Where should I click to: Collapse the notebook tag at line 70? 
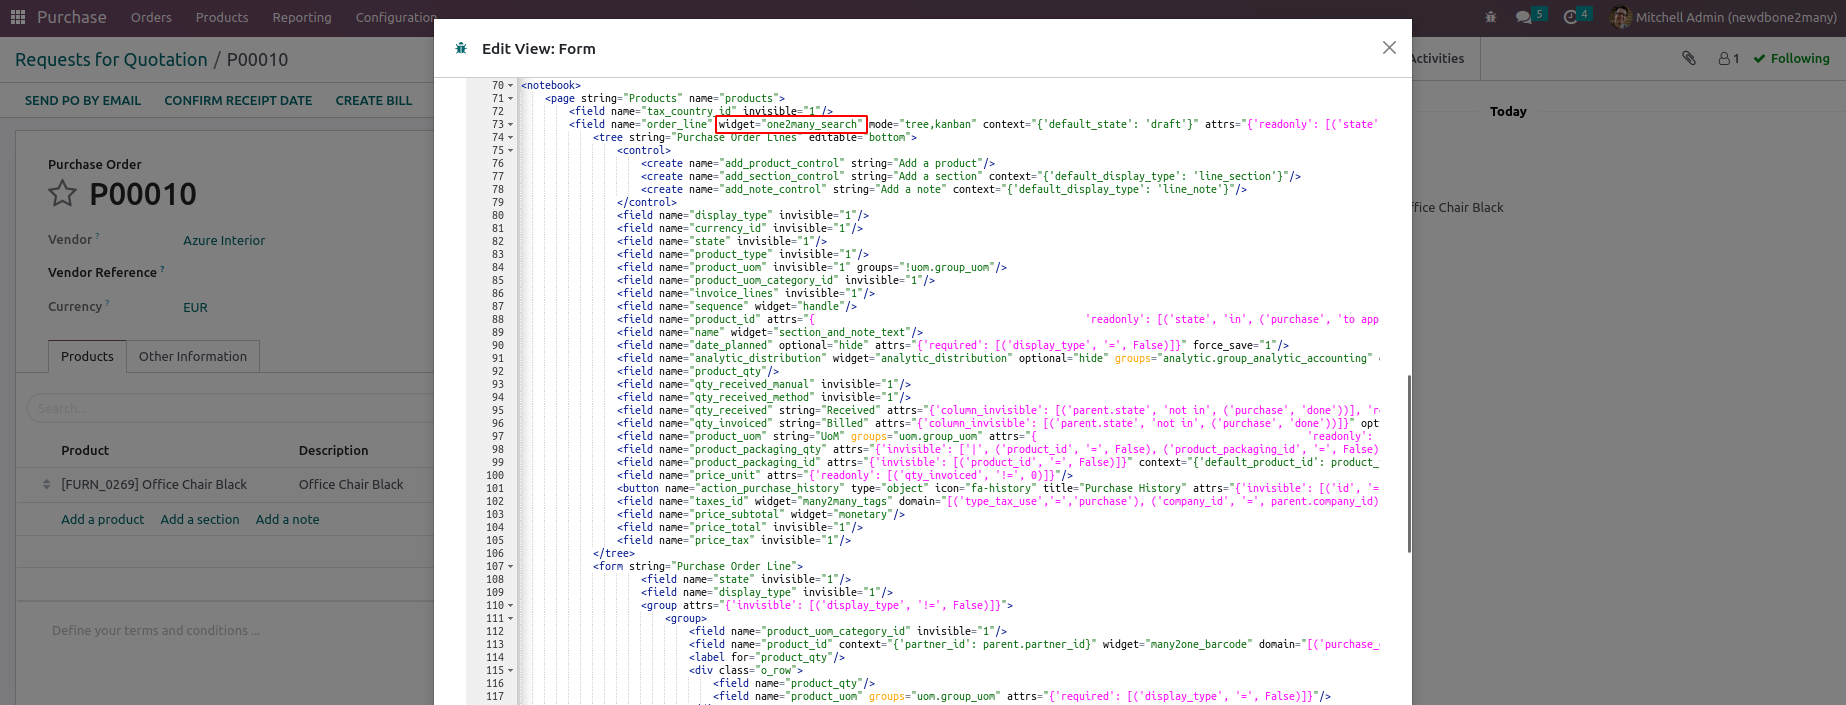click(511, 86)
